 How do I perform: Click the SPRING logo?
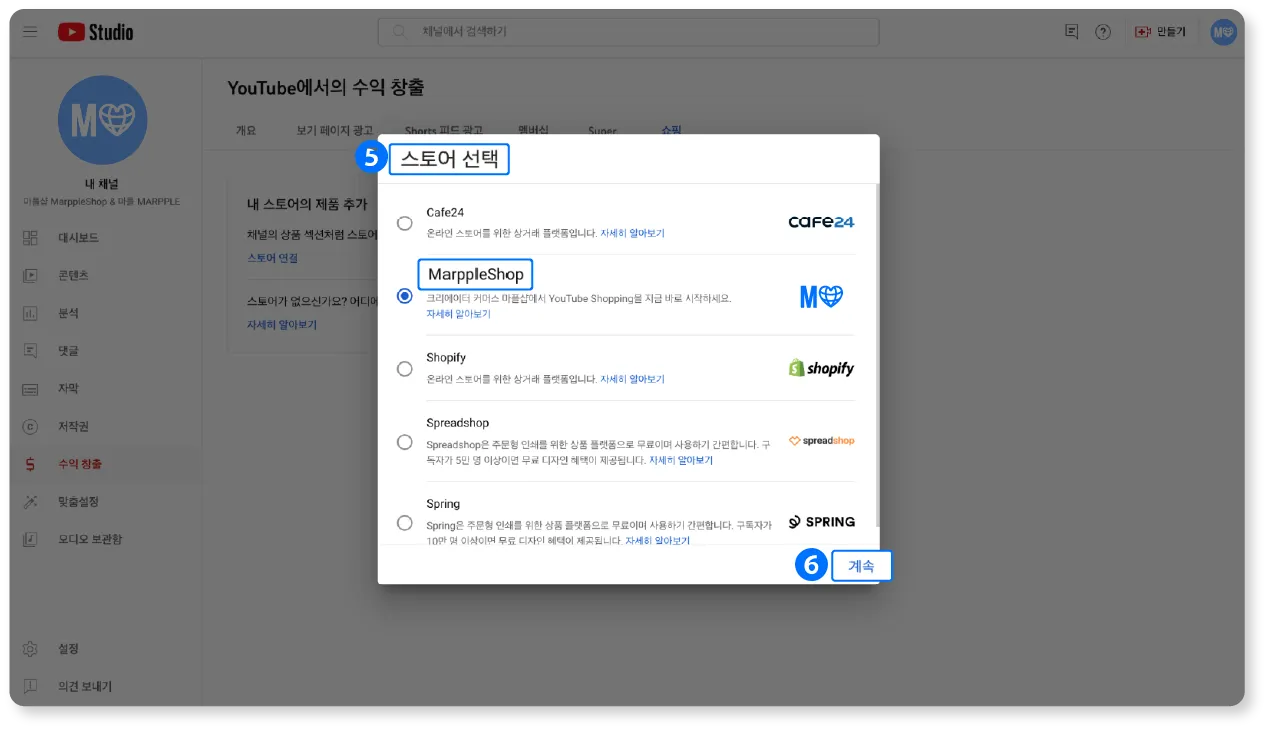click(x=821, y=522)
